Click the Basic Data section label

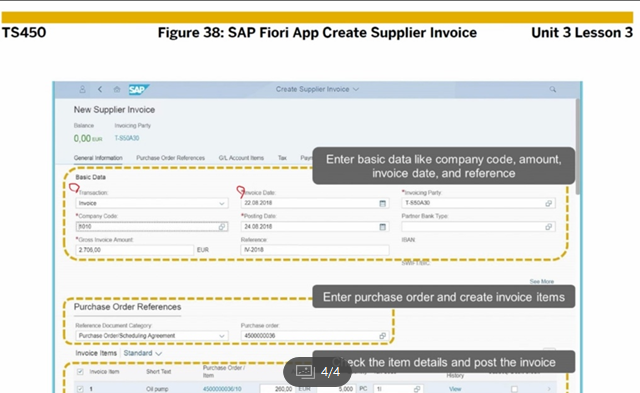91,177
